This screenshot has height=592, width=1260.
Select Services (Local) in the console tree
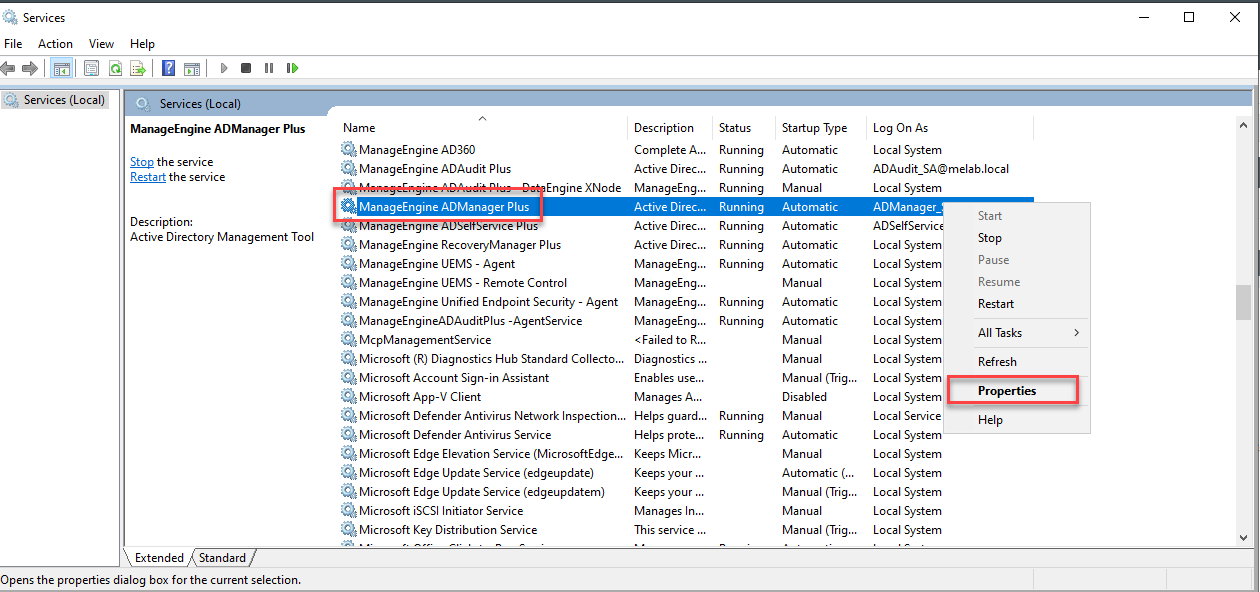63,100
